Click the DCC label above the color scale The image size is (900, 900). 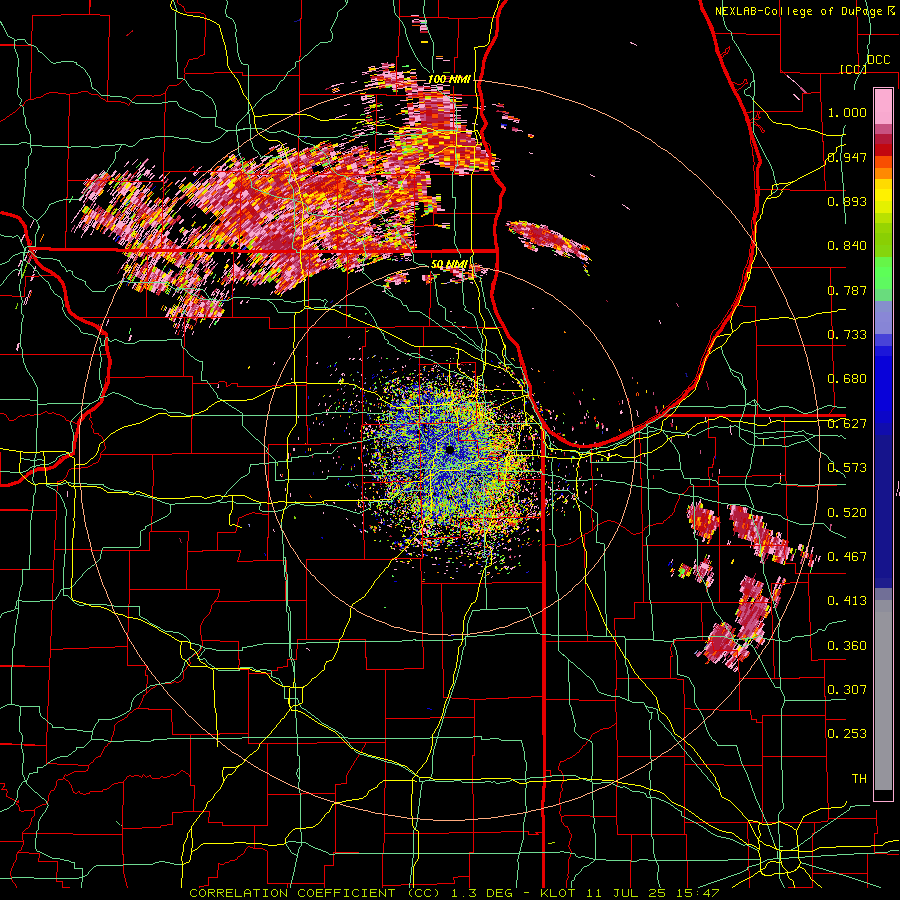pos(879,60)
